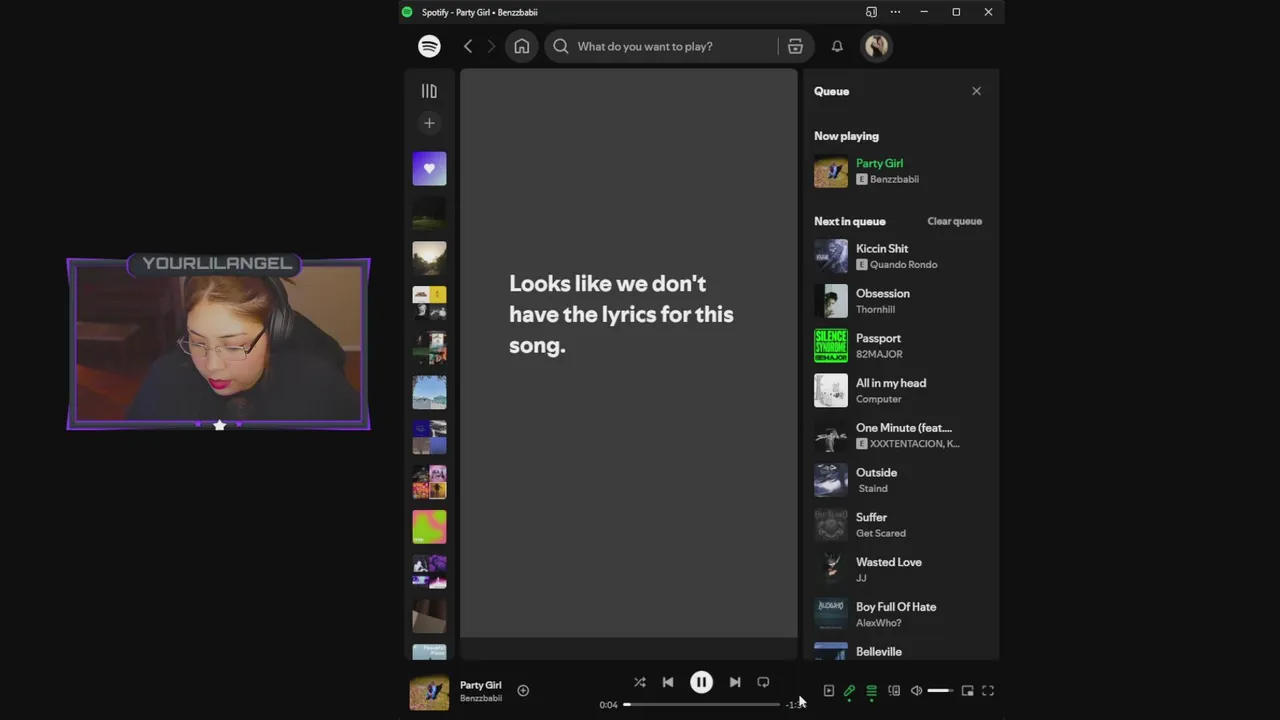Enter full screen mode
1280x720 pixels.
(988, 690)
